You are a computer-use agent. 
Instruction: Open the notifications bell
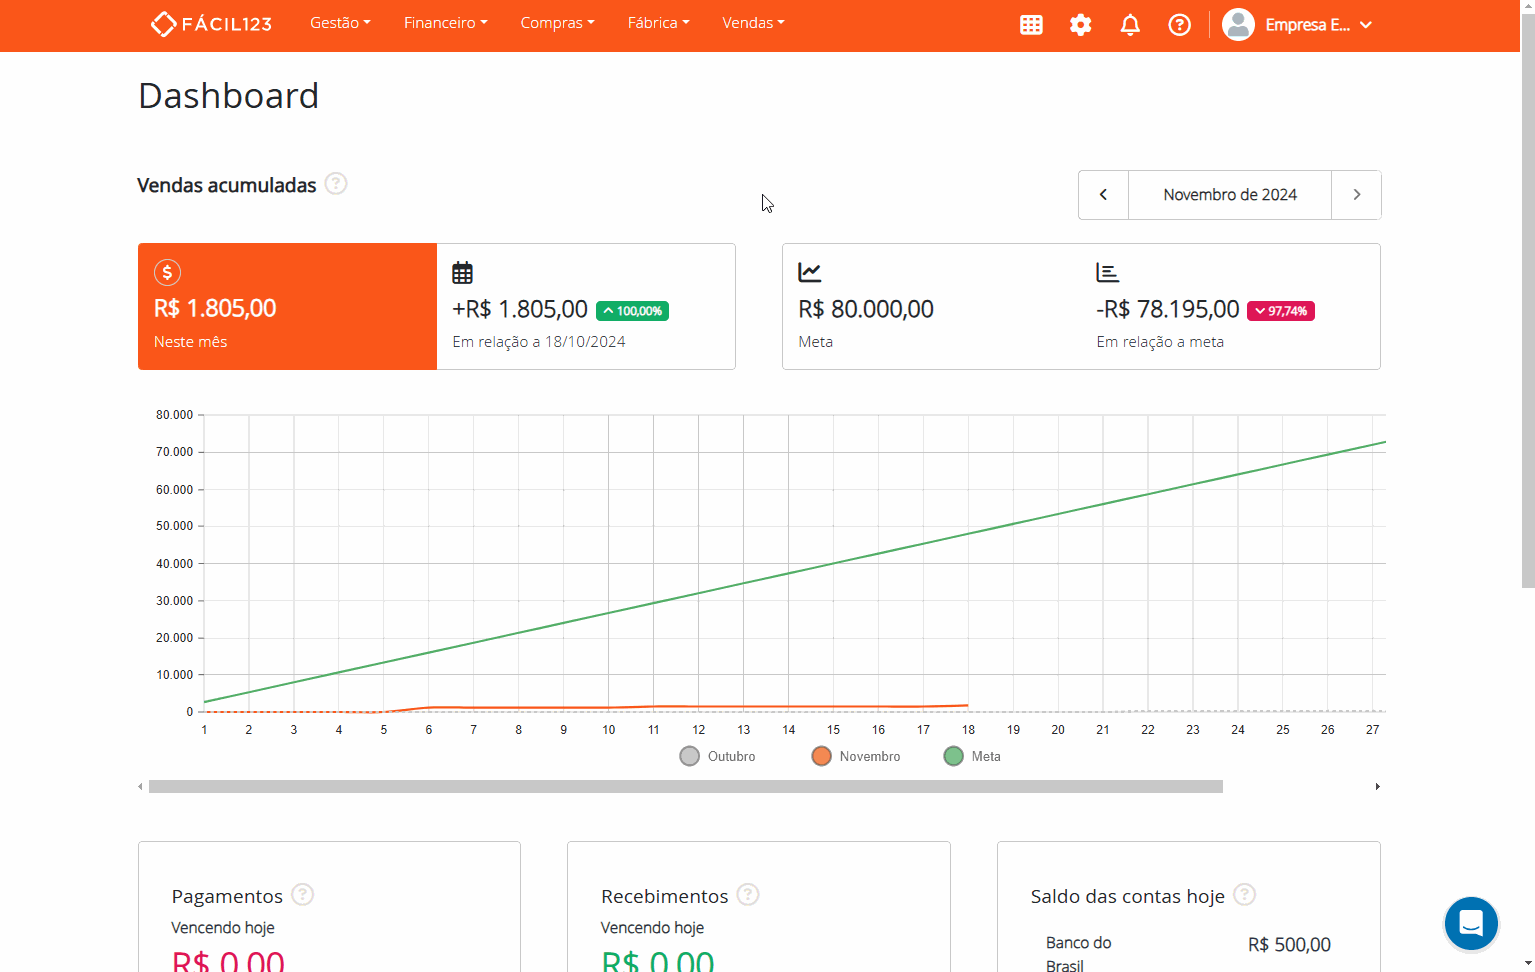(x=1130, y=25)
